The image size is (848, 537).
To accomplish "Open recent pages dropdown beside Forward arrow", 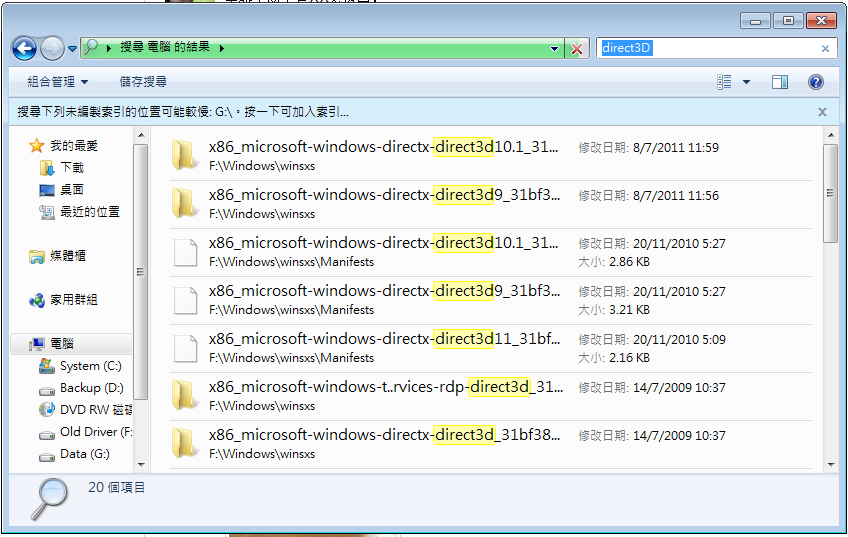I will coord(72,49).
